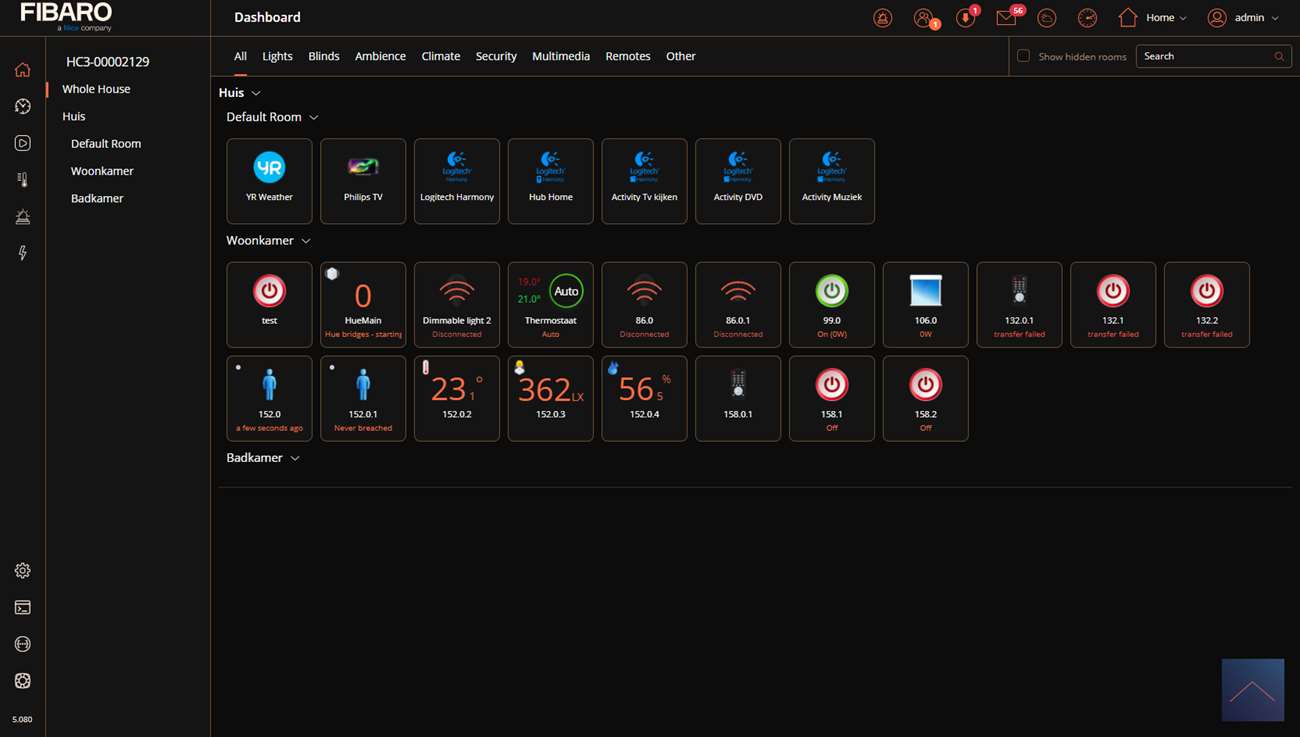Open the alarm siren icon in the top bar
Image resolution: width=1300 pixels, height=737 pixels.
click(x=882, y=18)
